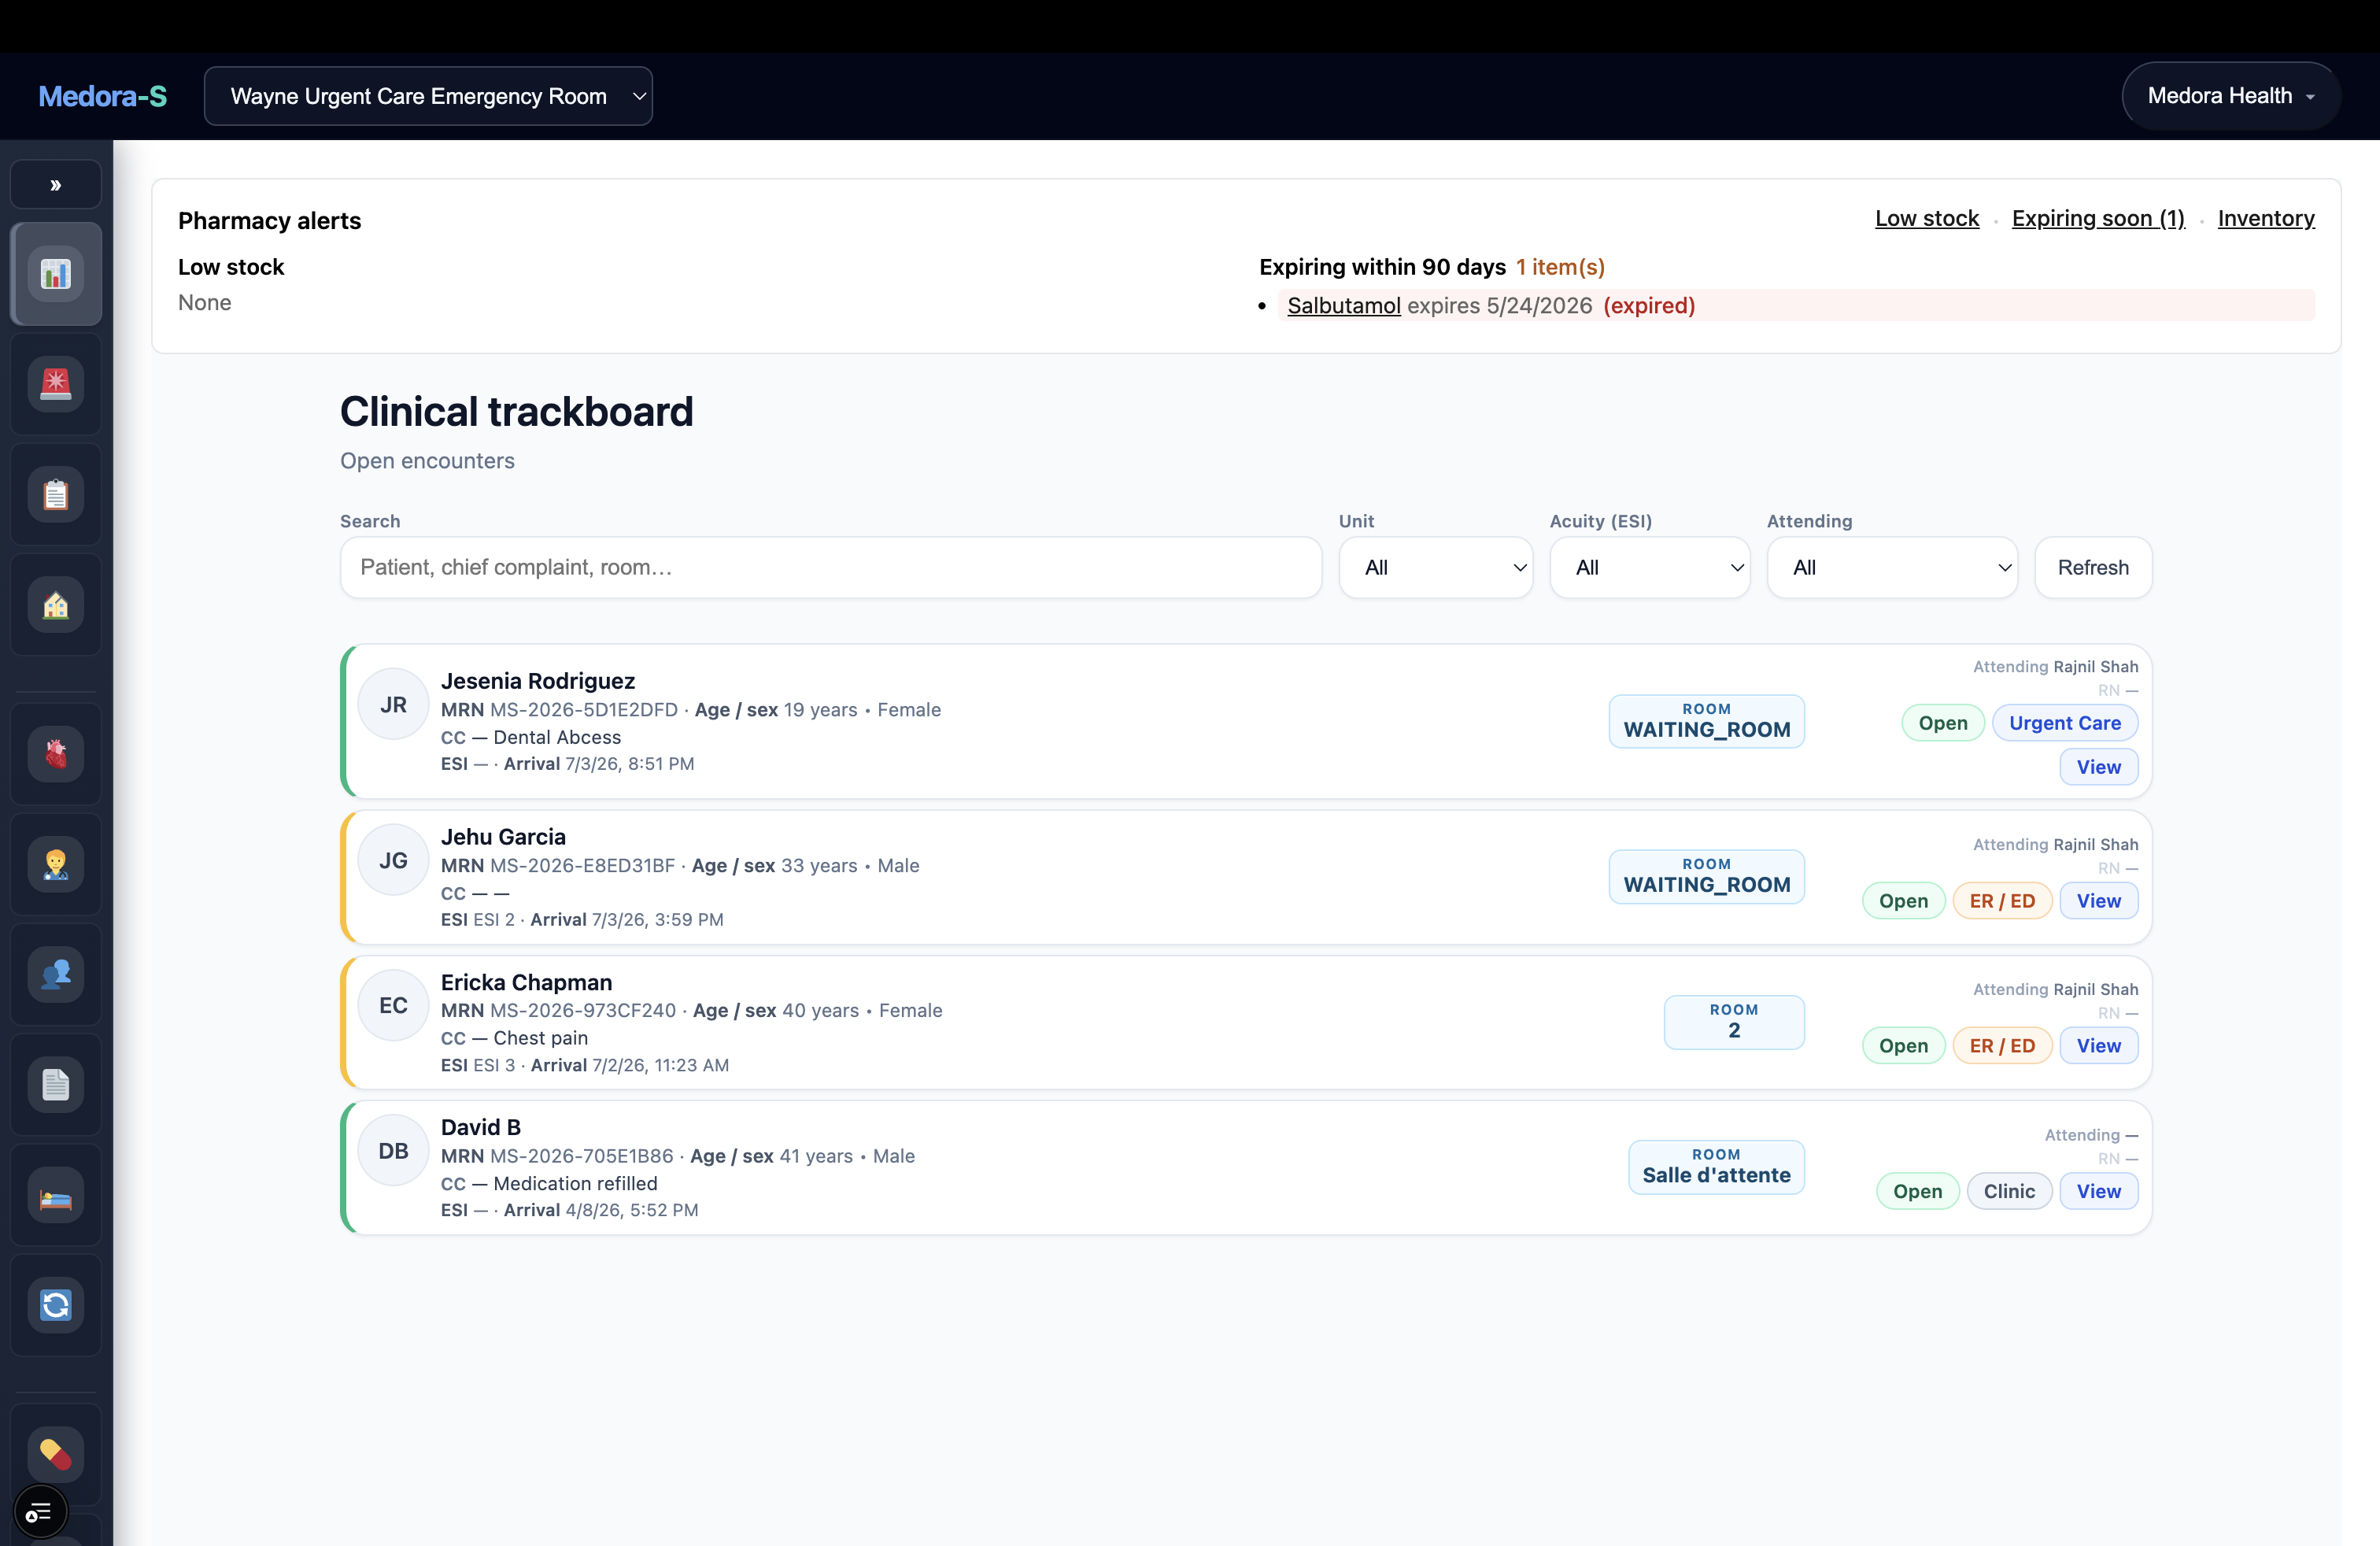
Task: Open the Medora Health account menu
Action: [x=2230, y=96]
